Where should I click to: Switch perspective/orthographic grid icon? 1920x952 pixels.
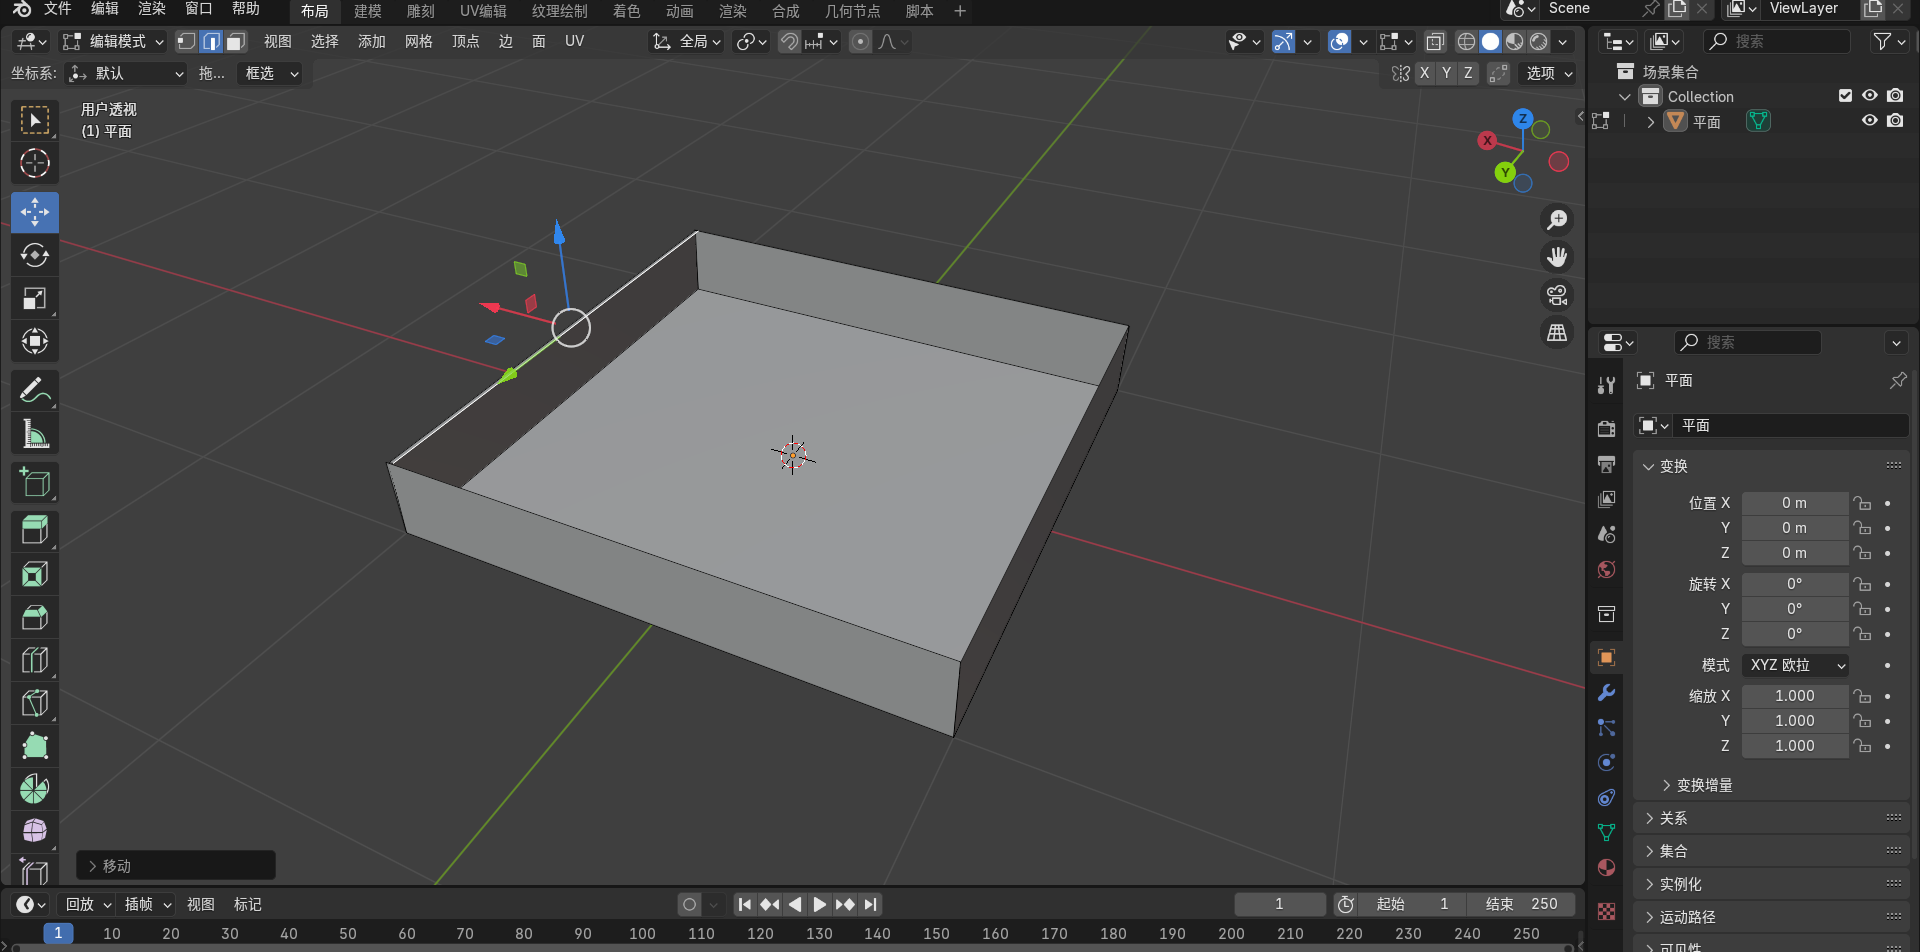1557,333
